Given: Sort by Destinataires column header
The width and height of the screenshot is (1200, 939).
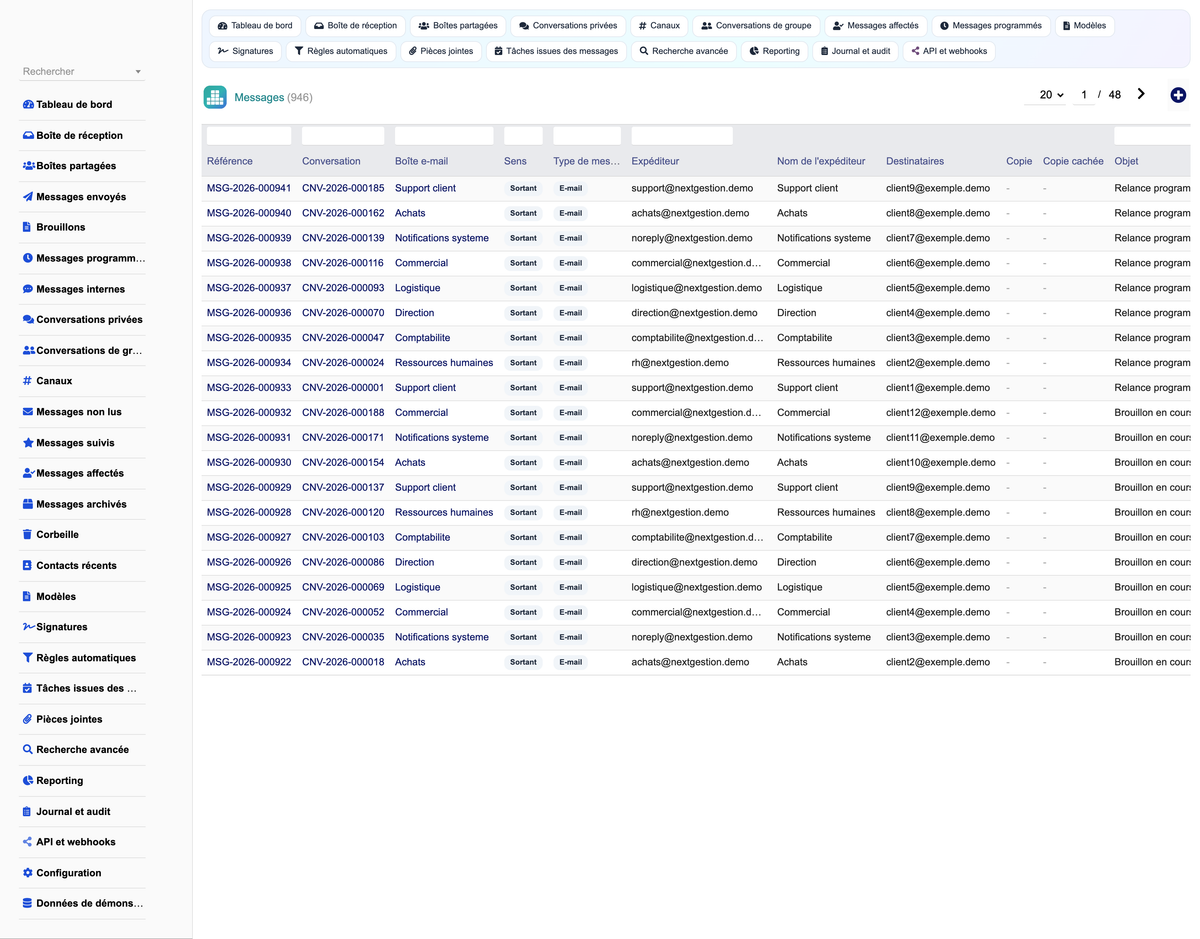Looking at the screenshot, I should point(915,161).
